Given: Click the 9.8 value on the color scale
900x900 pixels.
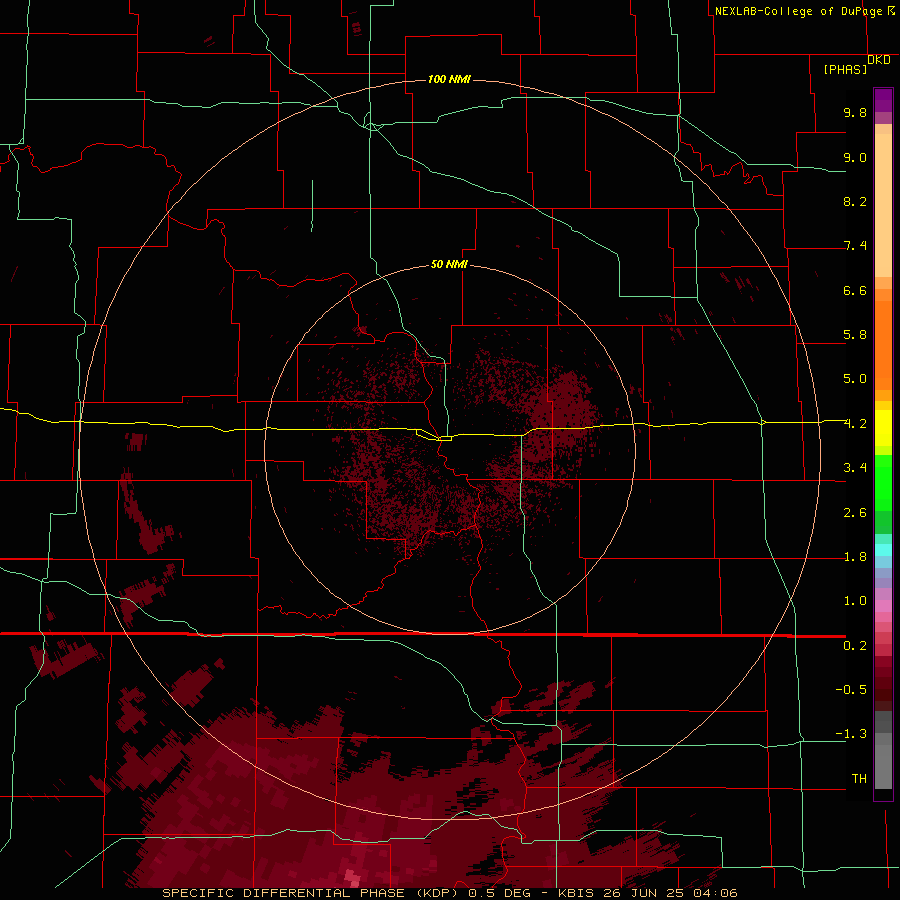Looking at the screenshot, I should 855,112.
